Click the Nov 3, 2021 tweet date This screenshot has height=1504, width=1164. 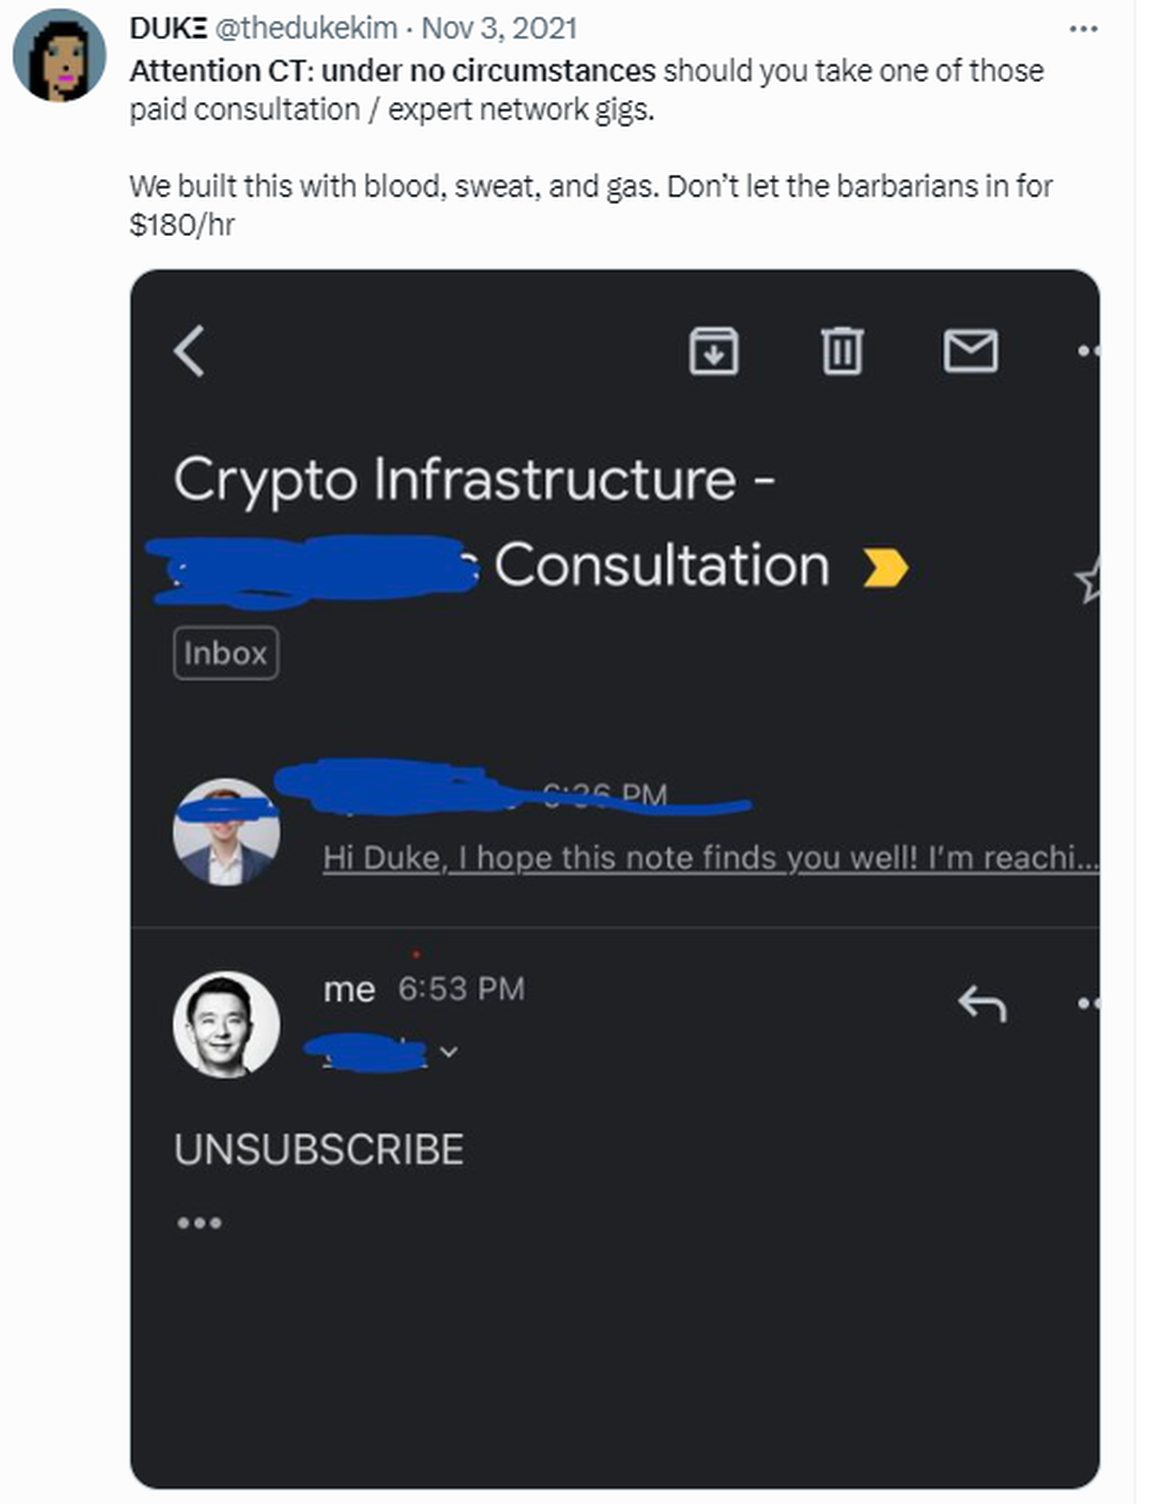click(x=499, y=28)
